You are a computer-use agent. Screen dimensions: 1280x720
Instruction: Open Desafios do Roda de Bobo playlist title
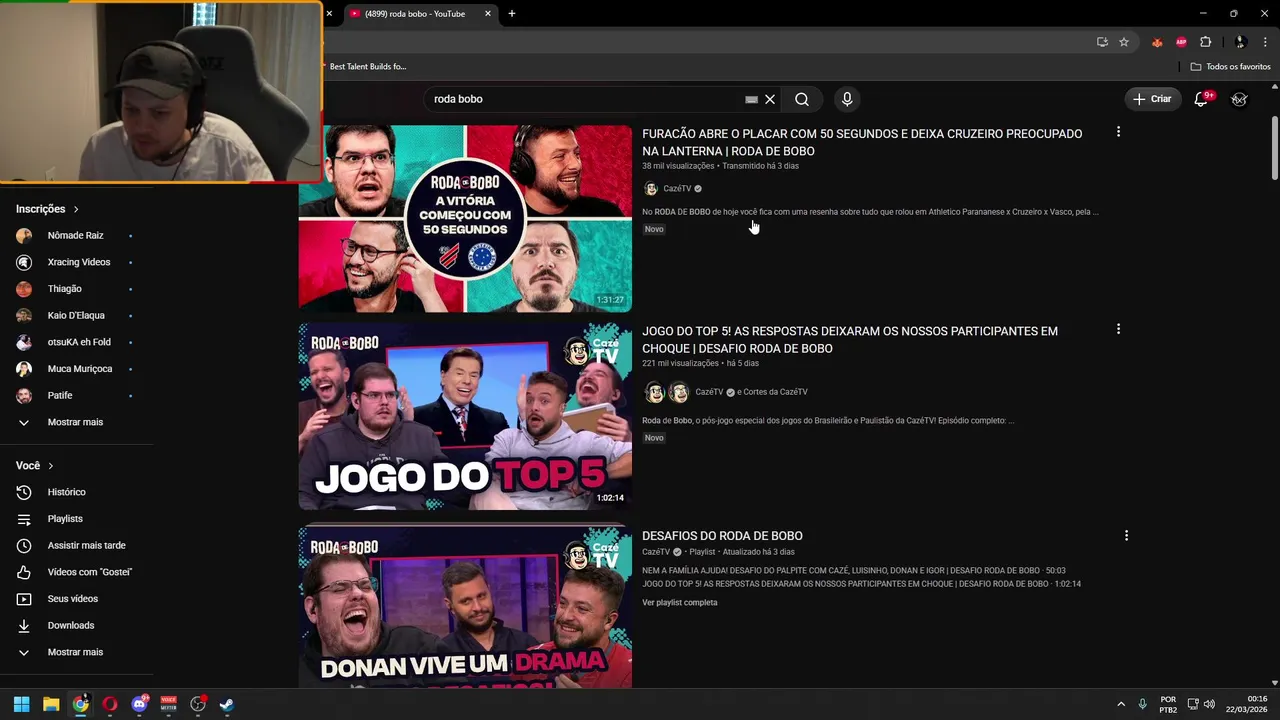pyautogui.click(x=722, y=536)
